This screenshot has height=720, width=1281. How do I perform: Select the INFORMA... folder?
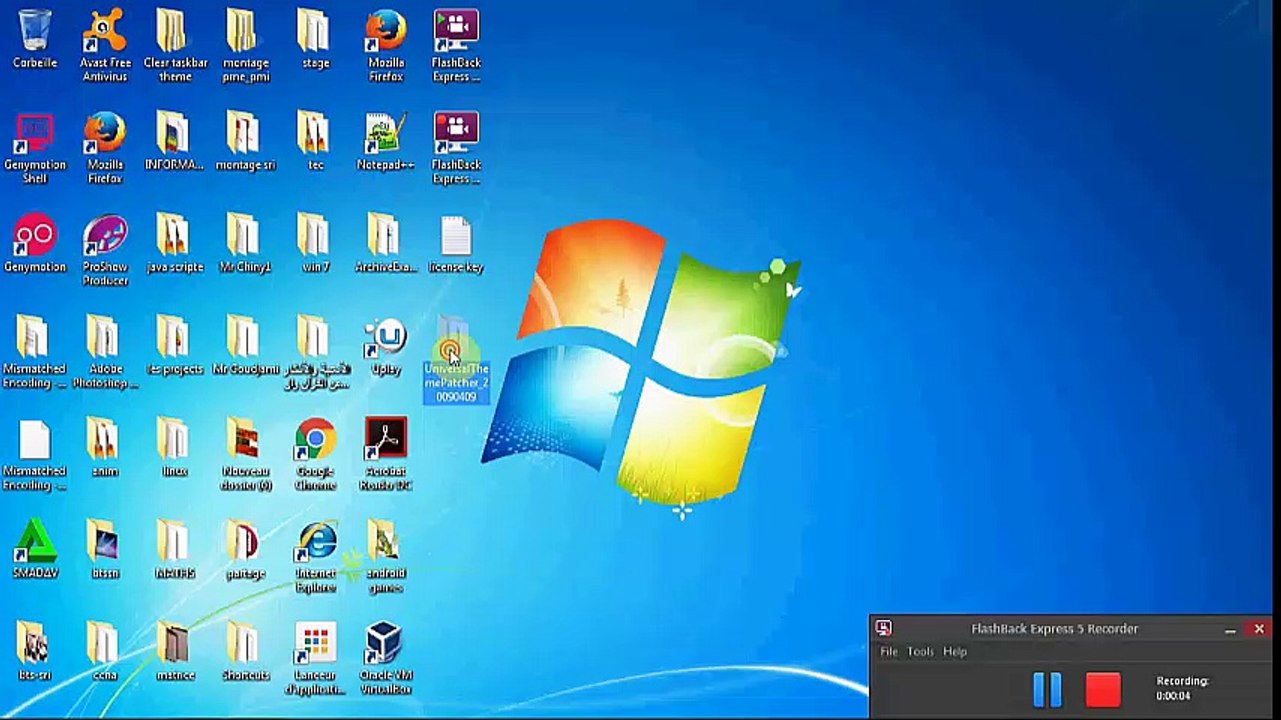[175, 140]
